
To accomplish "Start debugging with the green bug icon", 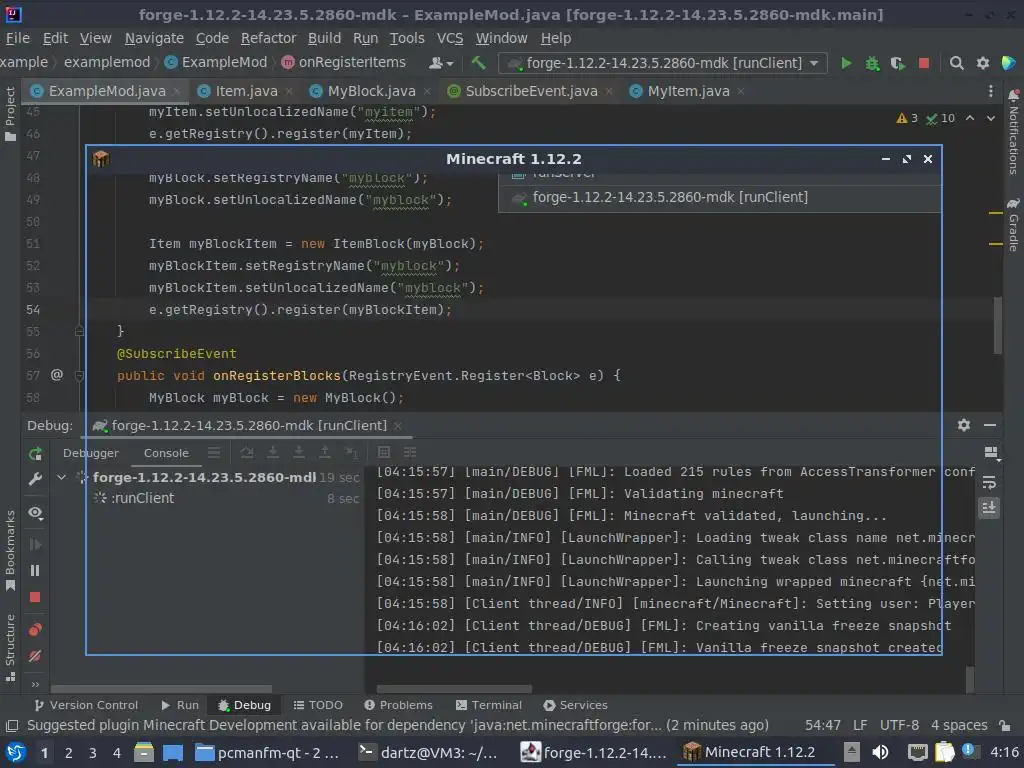I will pos(872,63).
